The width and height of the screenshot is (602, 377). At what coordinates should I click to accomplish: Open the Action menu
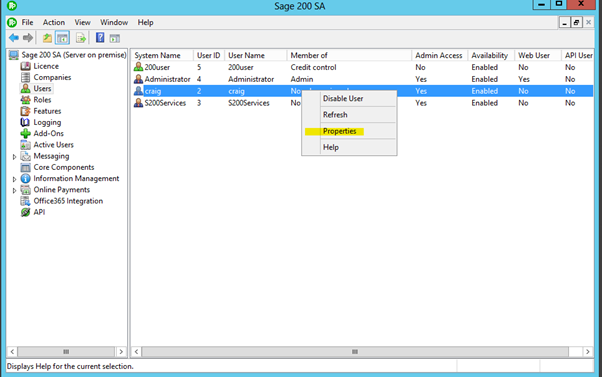(54, 22)
